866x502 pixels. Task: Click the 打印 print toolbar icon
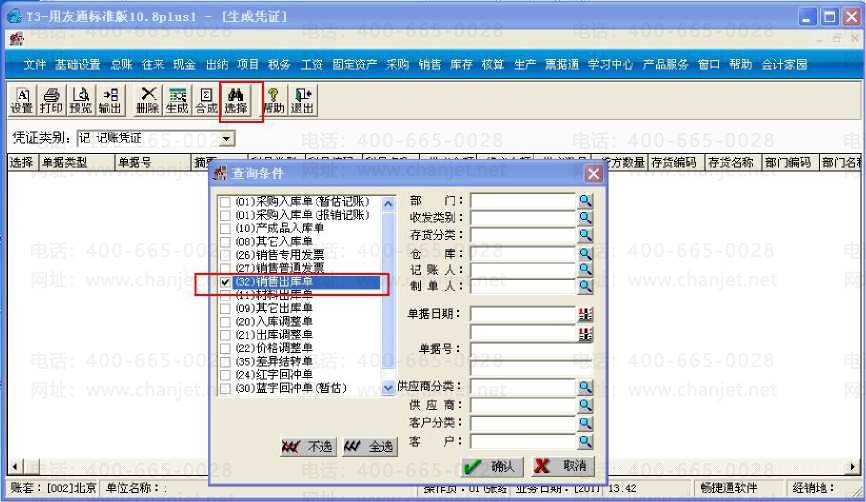(x=51, y=101)
